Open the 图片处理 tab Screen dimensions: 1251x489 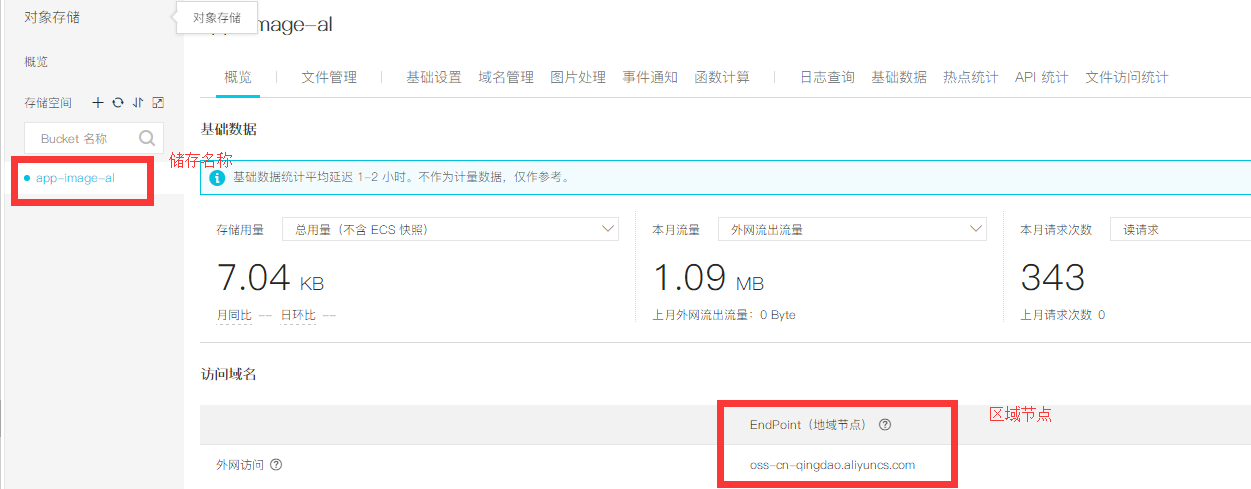578,77
